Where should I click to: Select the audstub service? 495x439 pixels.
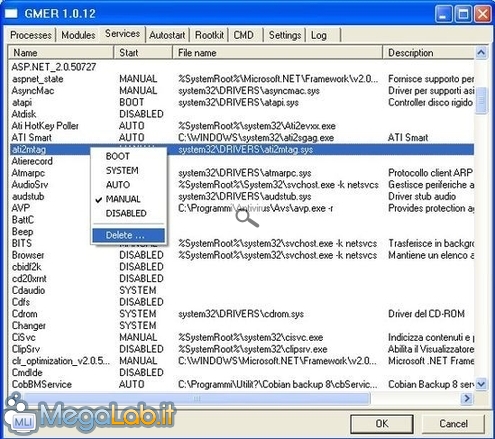28,196
